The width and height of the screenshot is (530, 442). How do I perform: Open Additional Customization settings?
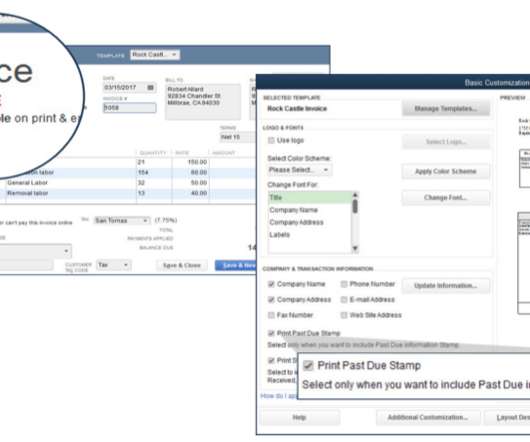[x=428, y=417]
